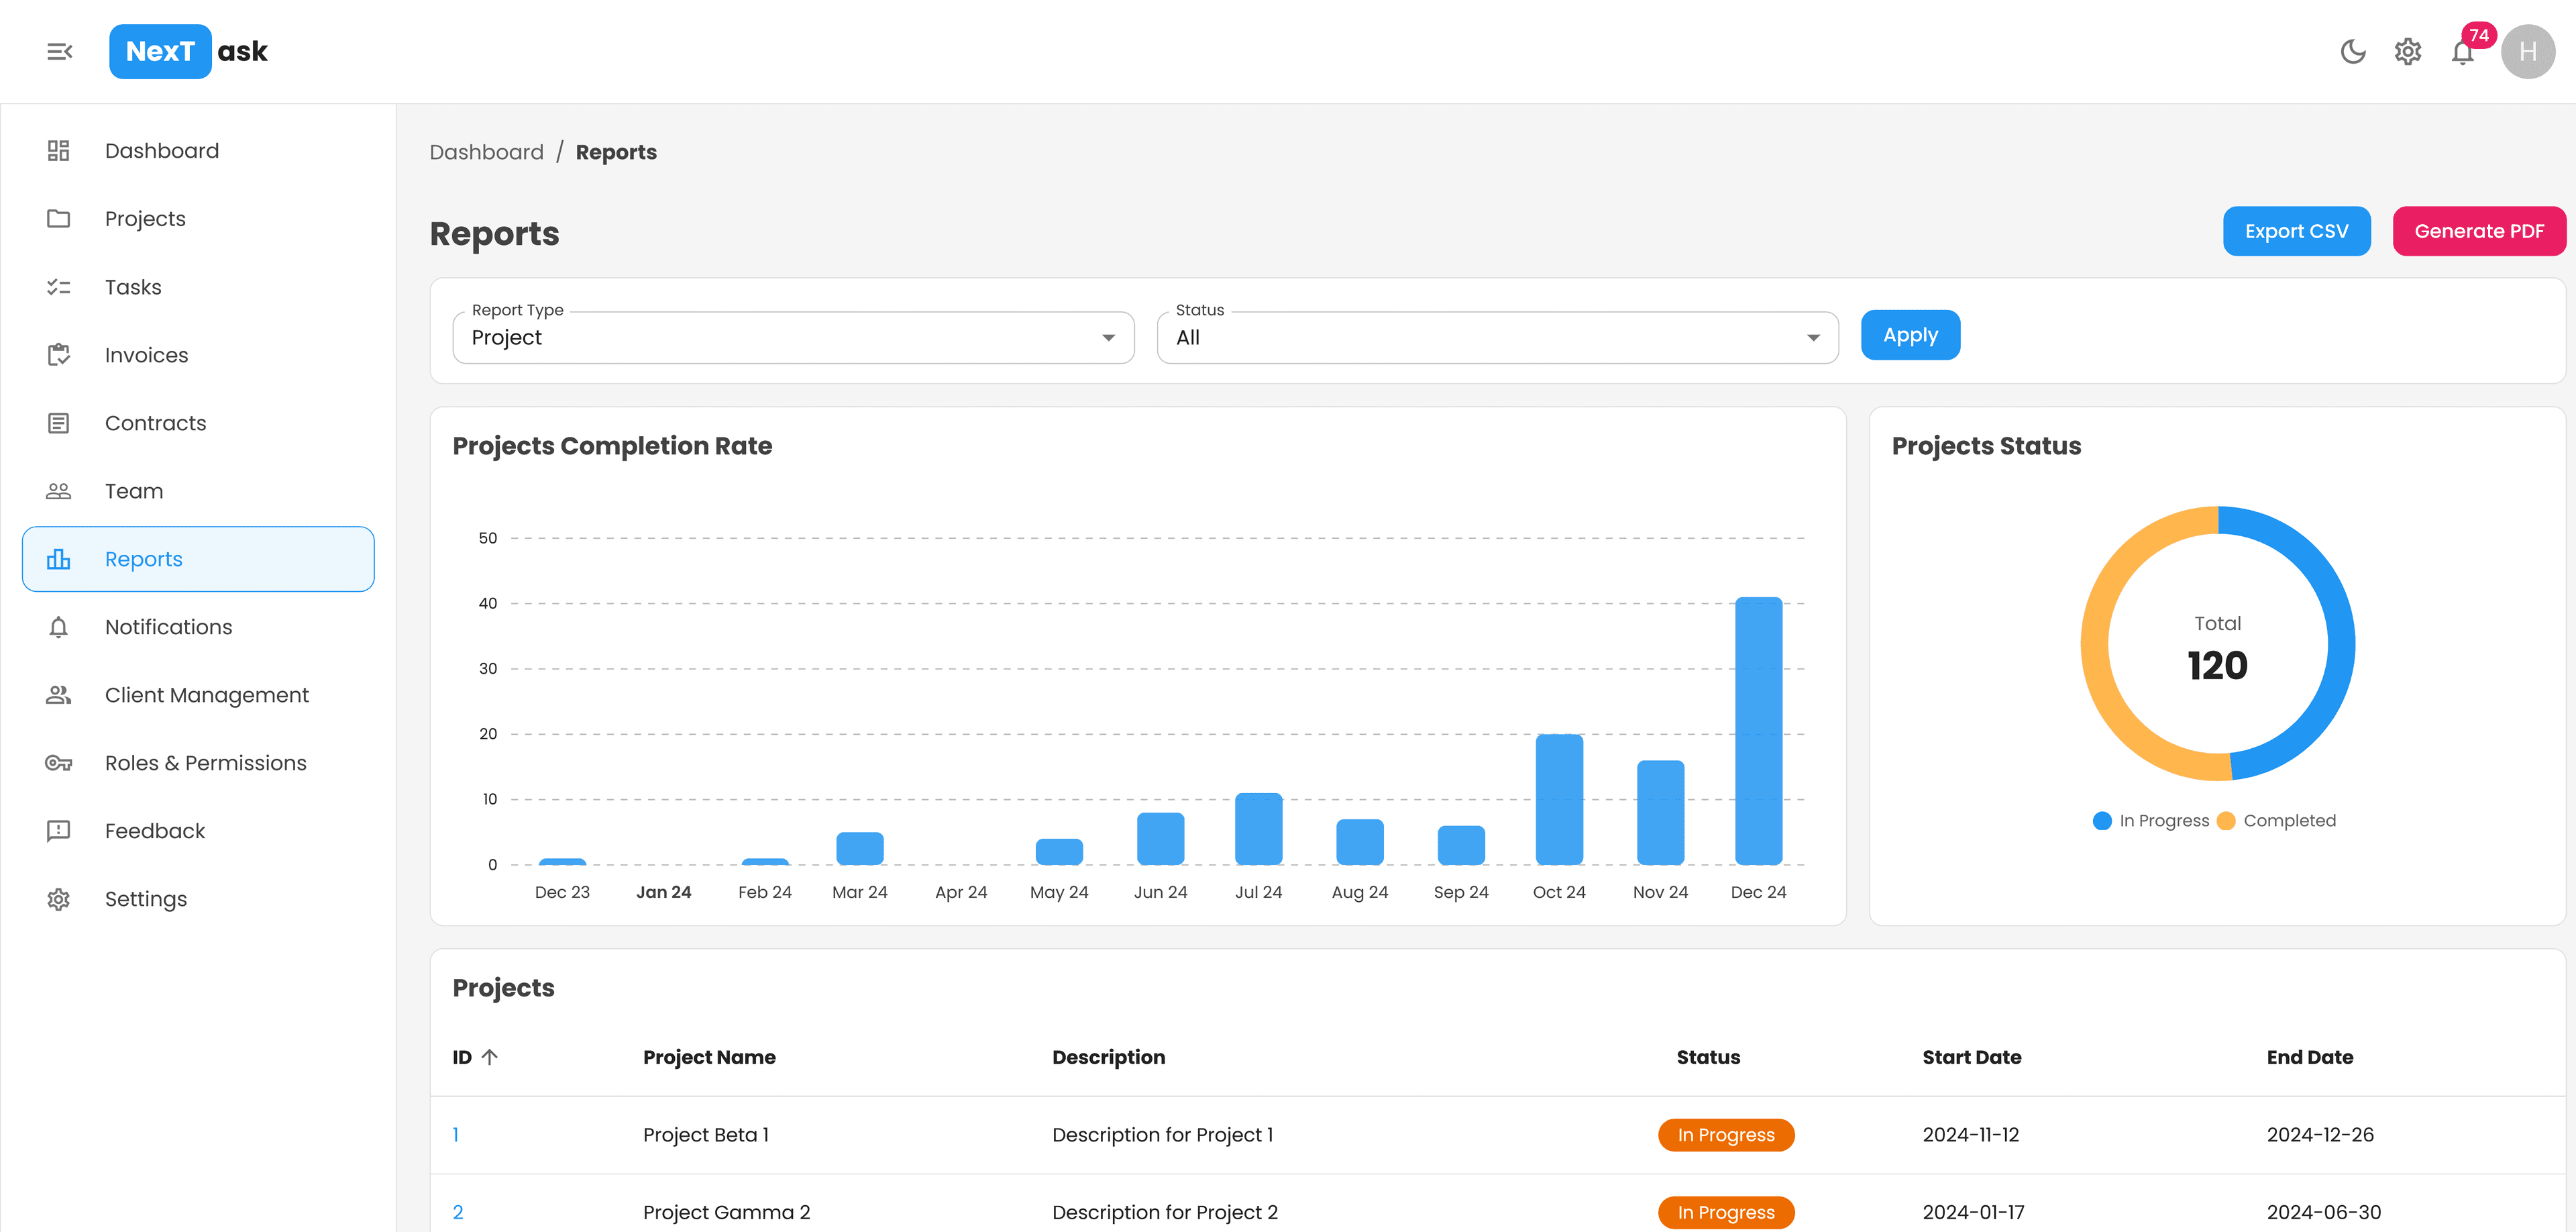This screenshot has width=2576, height=1232.
Task: Select the Contracts sidebar icon
Action: tap(58, 423)
